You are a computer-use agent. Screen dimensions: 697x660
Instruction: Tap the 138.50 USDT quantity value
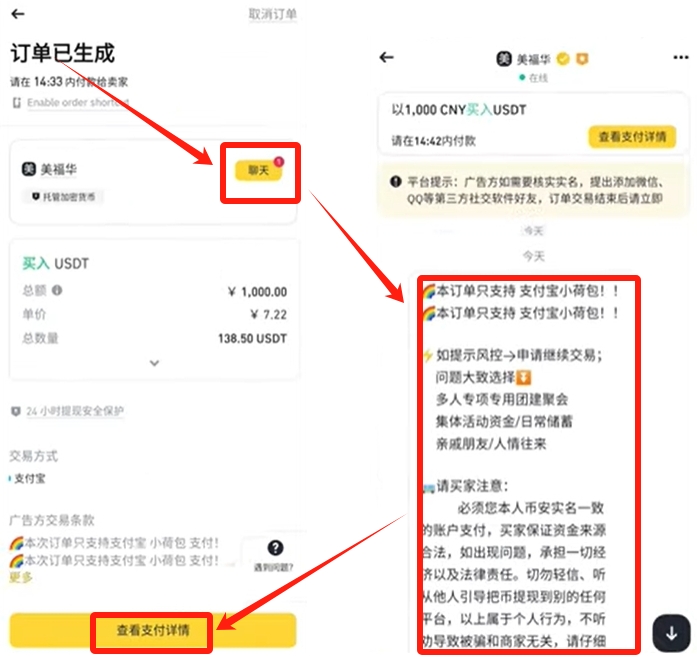[252, 339]
